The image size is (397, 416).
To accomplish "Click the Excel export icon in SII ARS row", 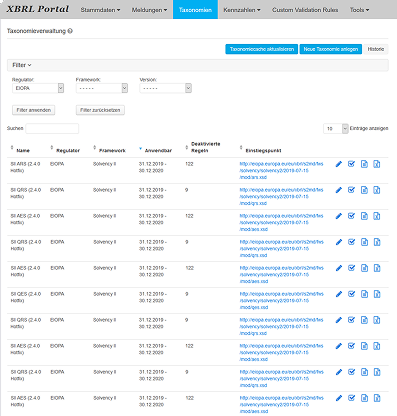I will point(377,164).
